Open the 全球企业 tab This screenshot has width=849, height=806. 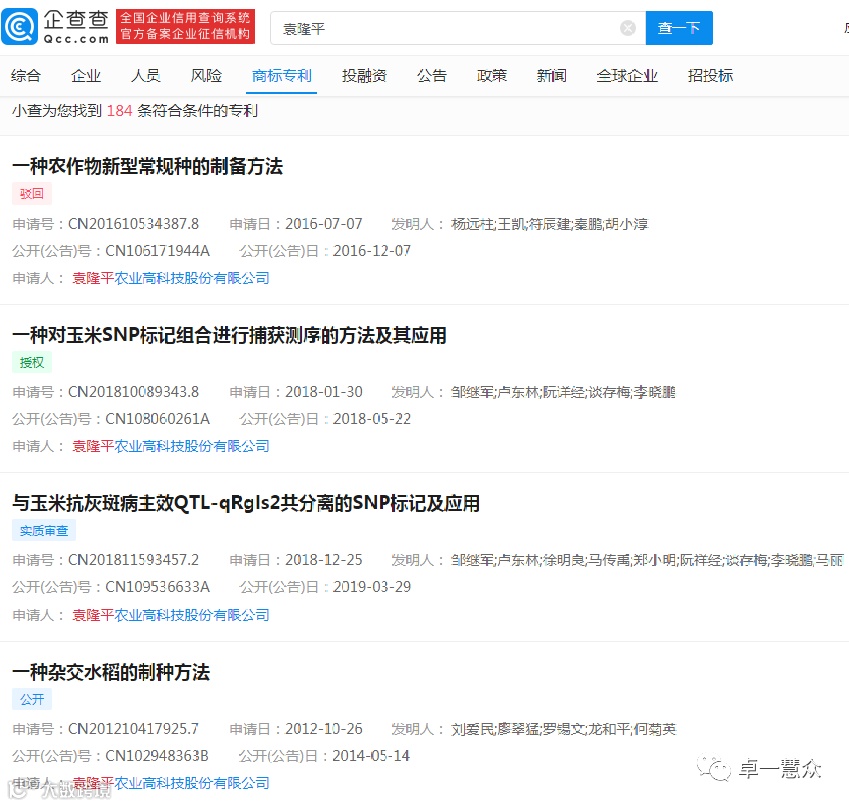(626, 76)
